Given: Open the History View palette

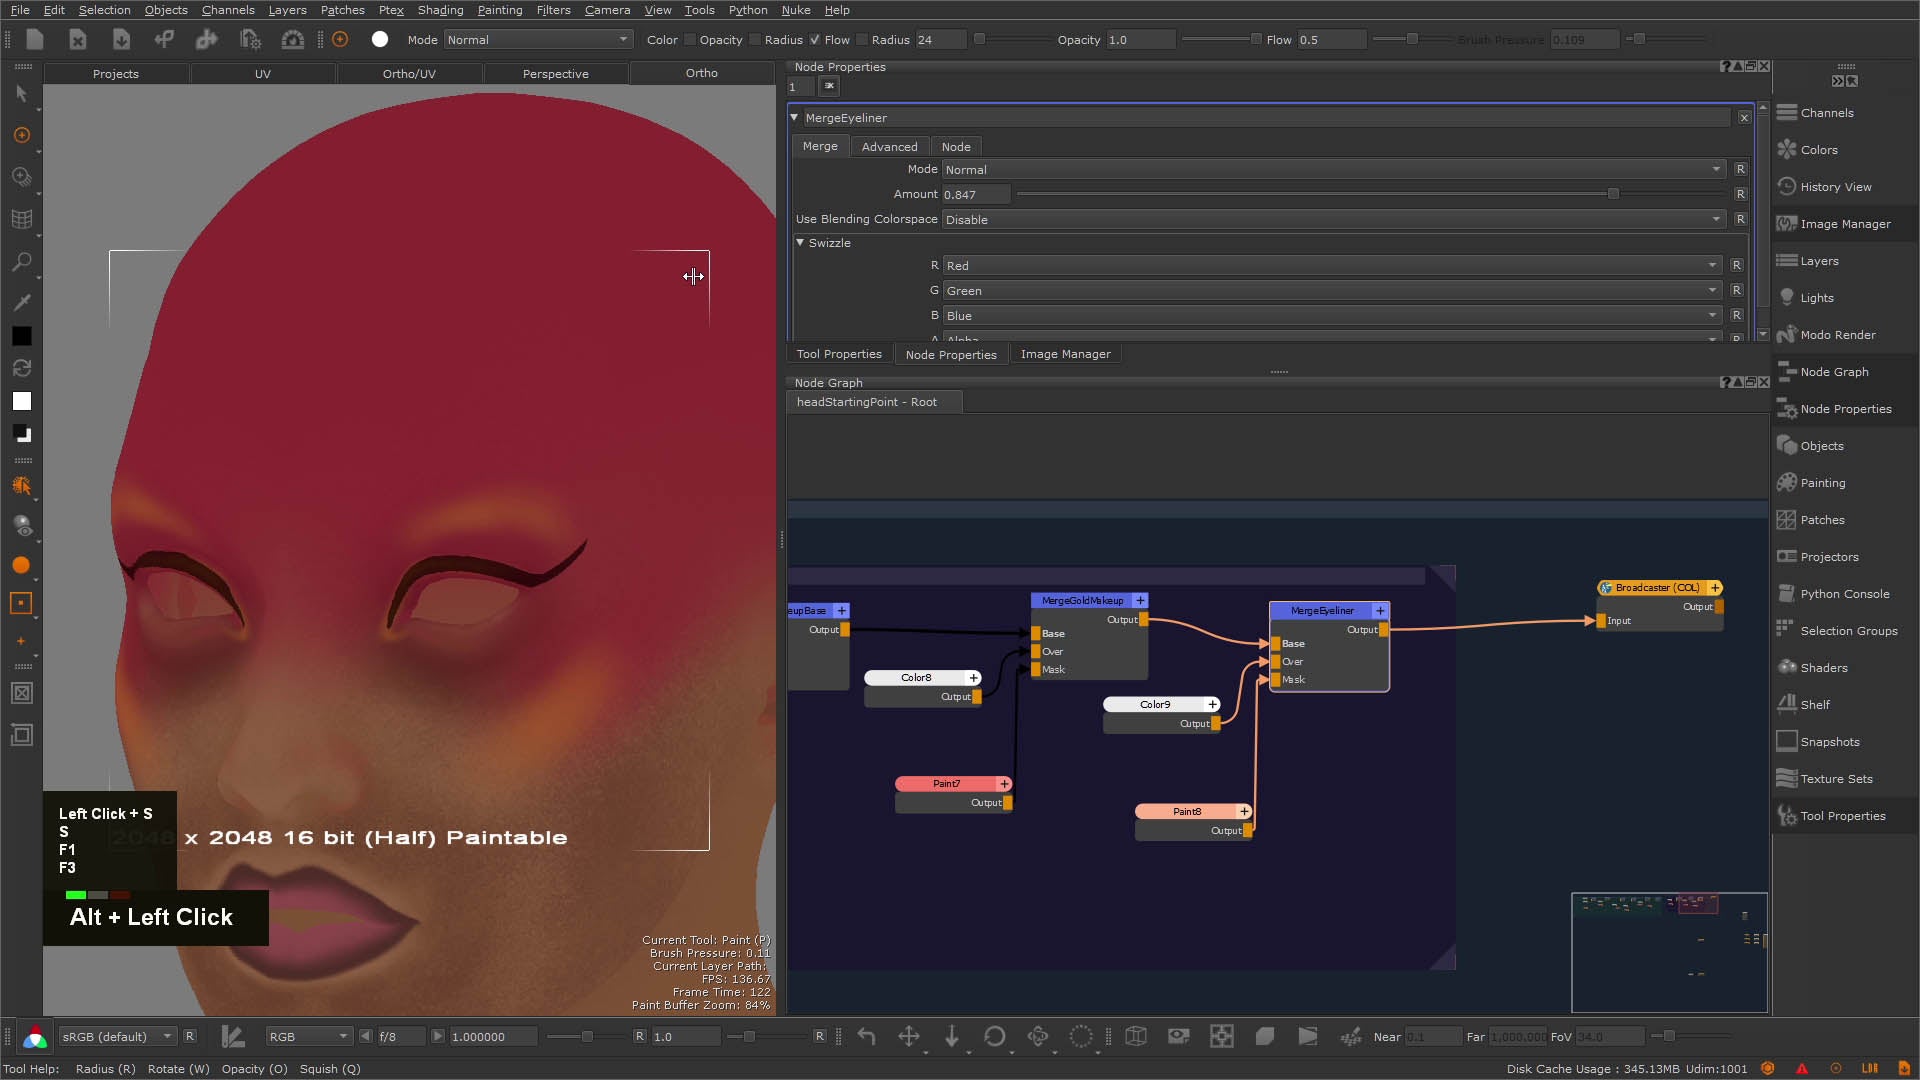Looking at the screenshot, I should pos(1835,187).
